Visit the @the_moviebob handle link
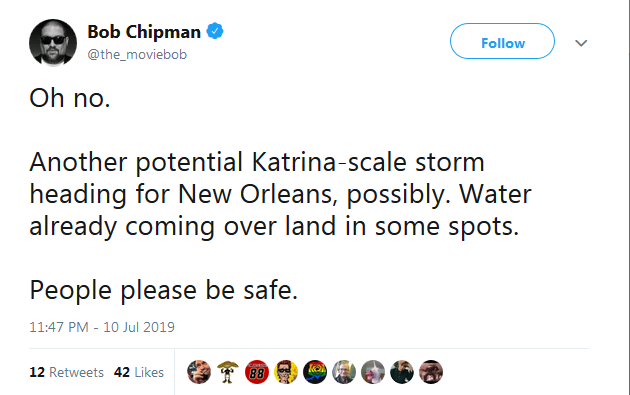Screen dimensions: 630x395 (137, 54)
